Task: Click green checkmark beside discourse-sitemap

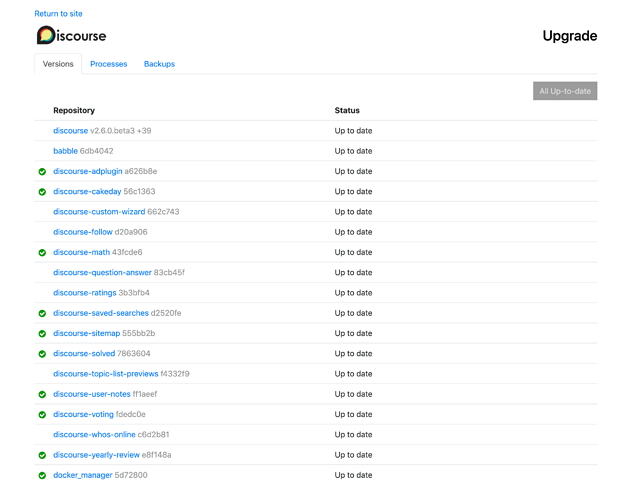Action: coord(42,334)
